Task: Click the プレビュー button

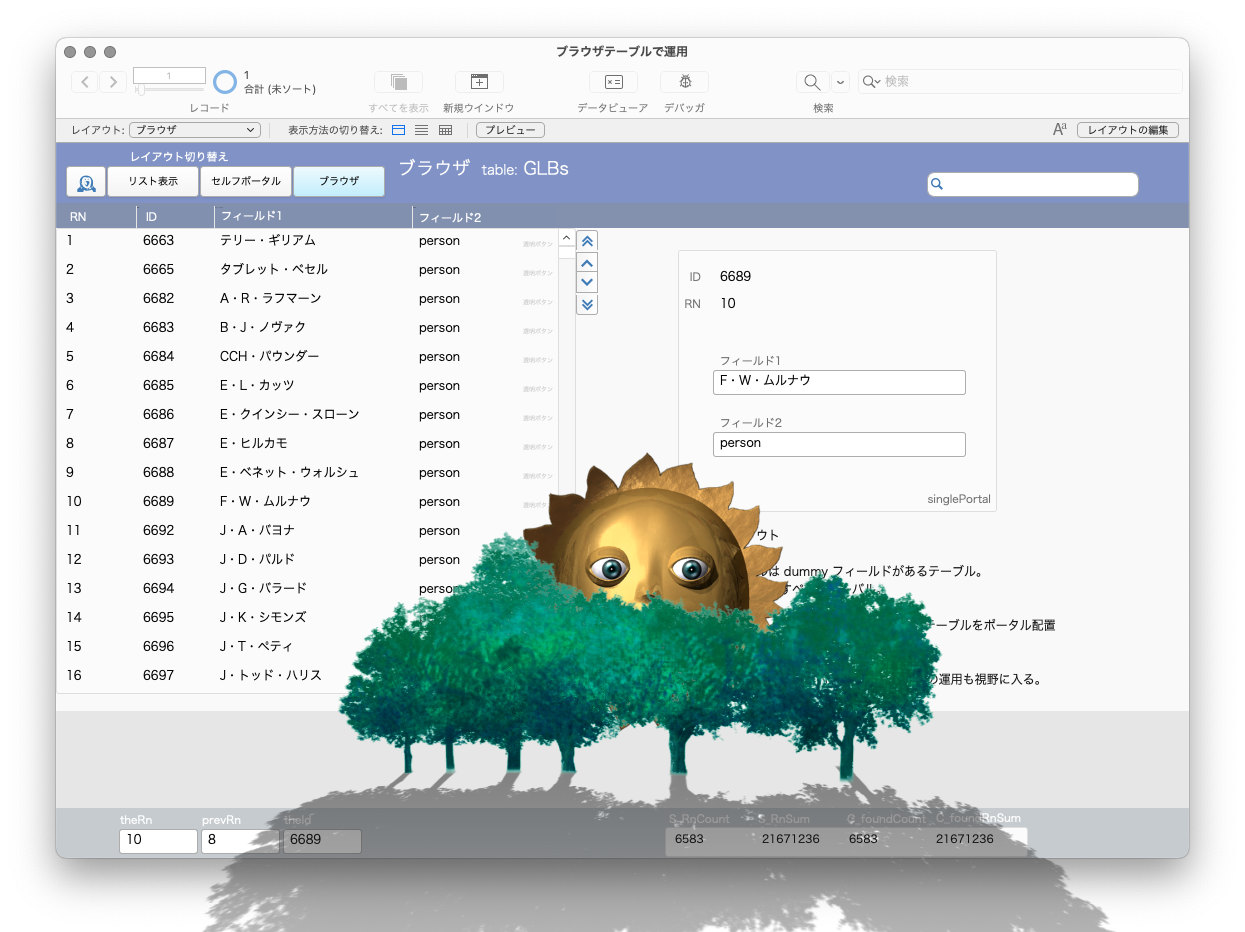Action: pos(510,130)
